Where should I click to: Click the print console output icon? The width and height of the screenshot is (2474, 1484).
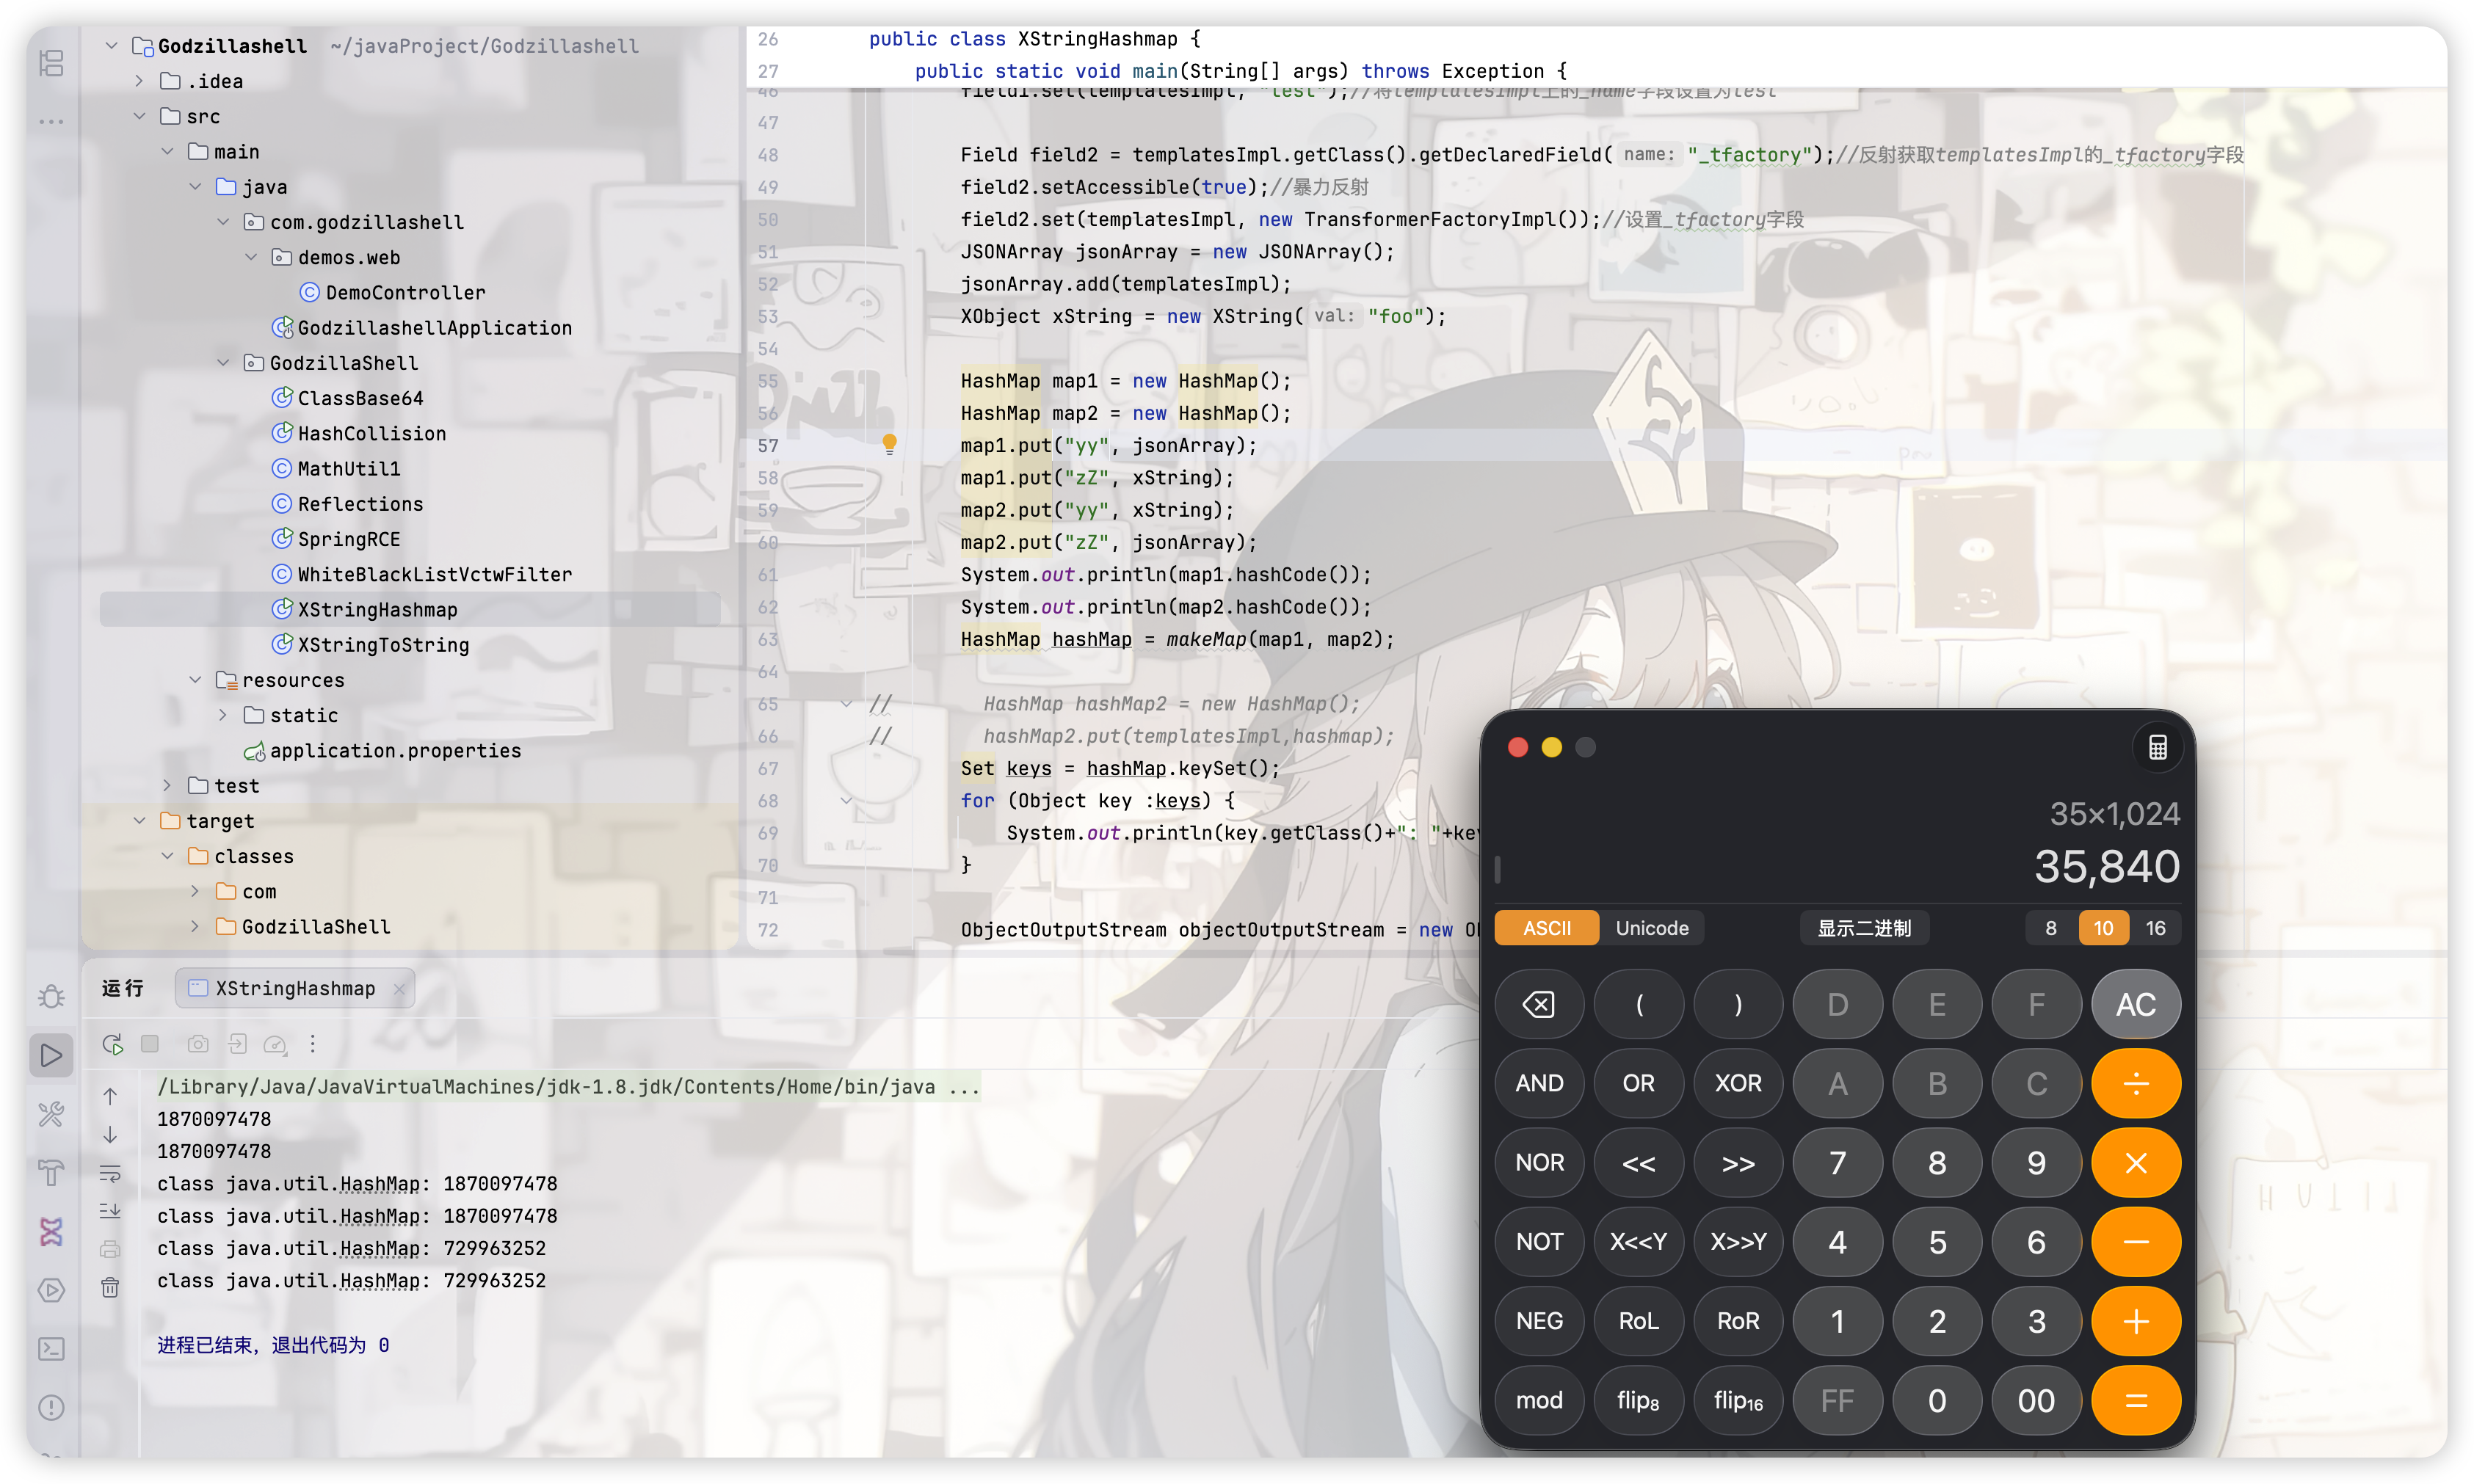[110, 1249]
